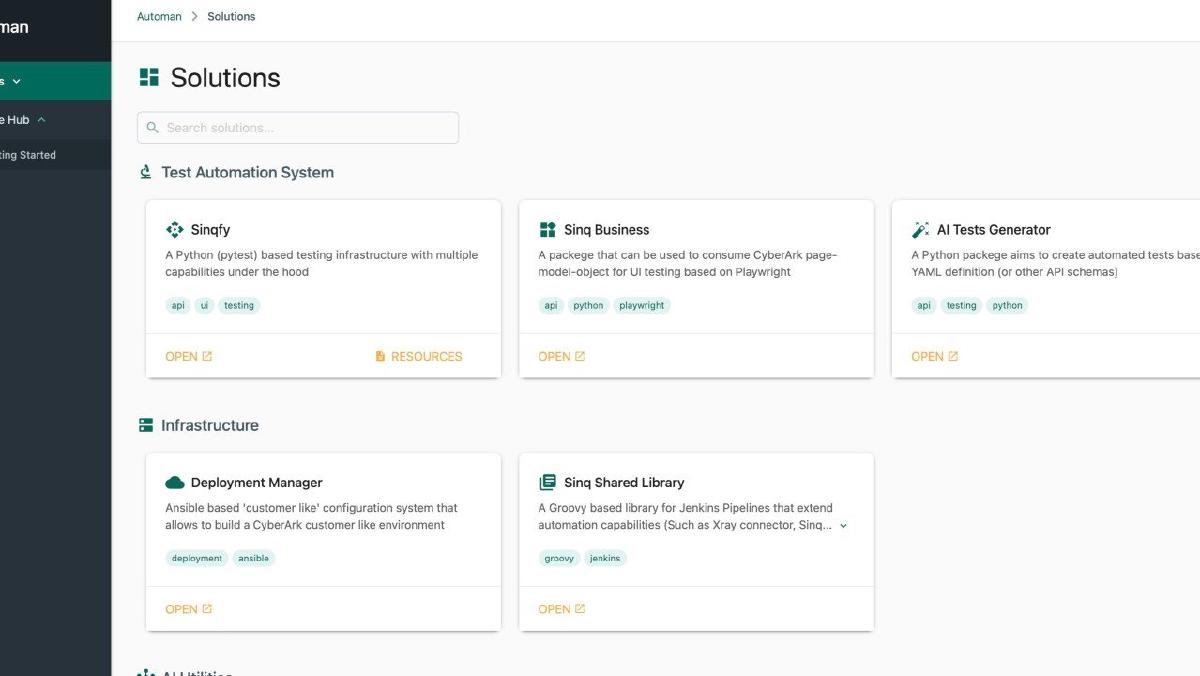Click the Infrastructure section server icon

pos(146,425)
